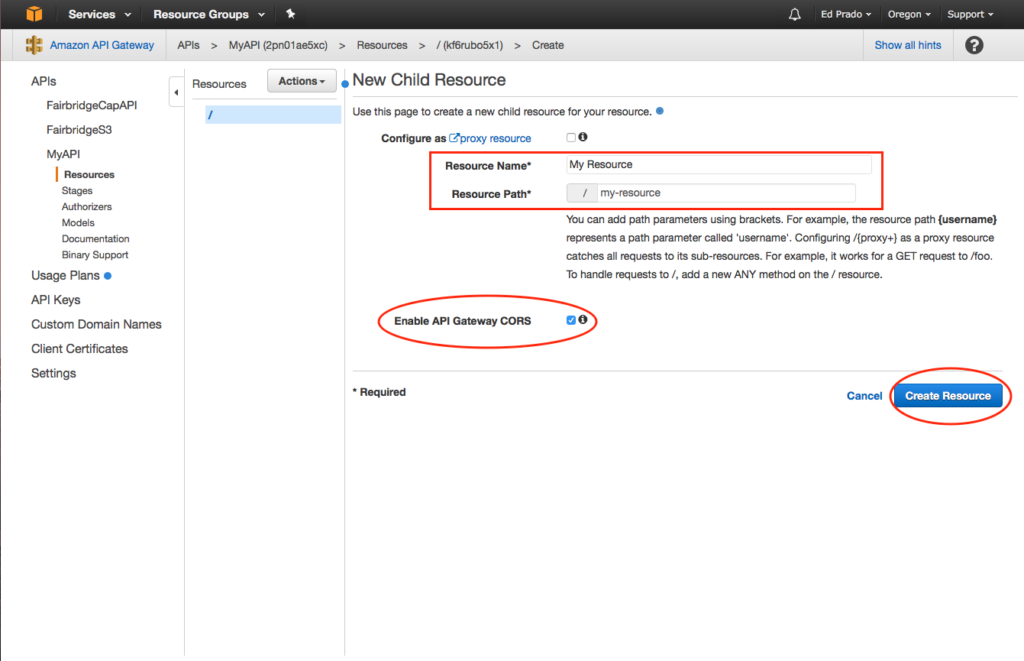
Task: Go to API Keys in sidebar
Action: click(x=56, y=300)
